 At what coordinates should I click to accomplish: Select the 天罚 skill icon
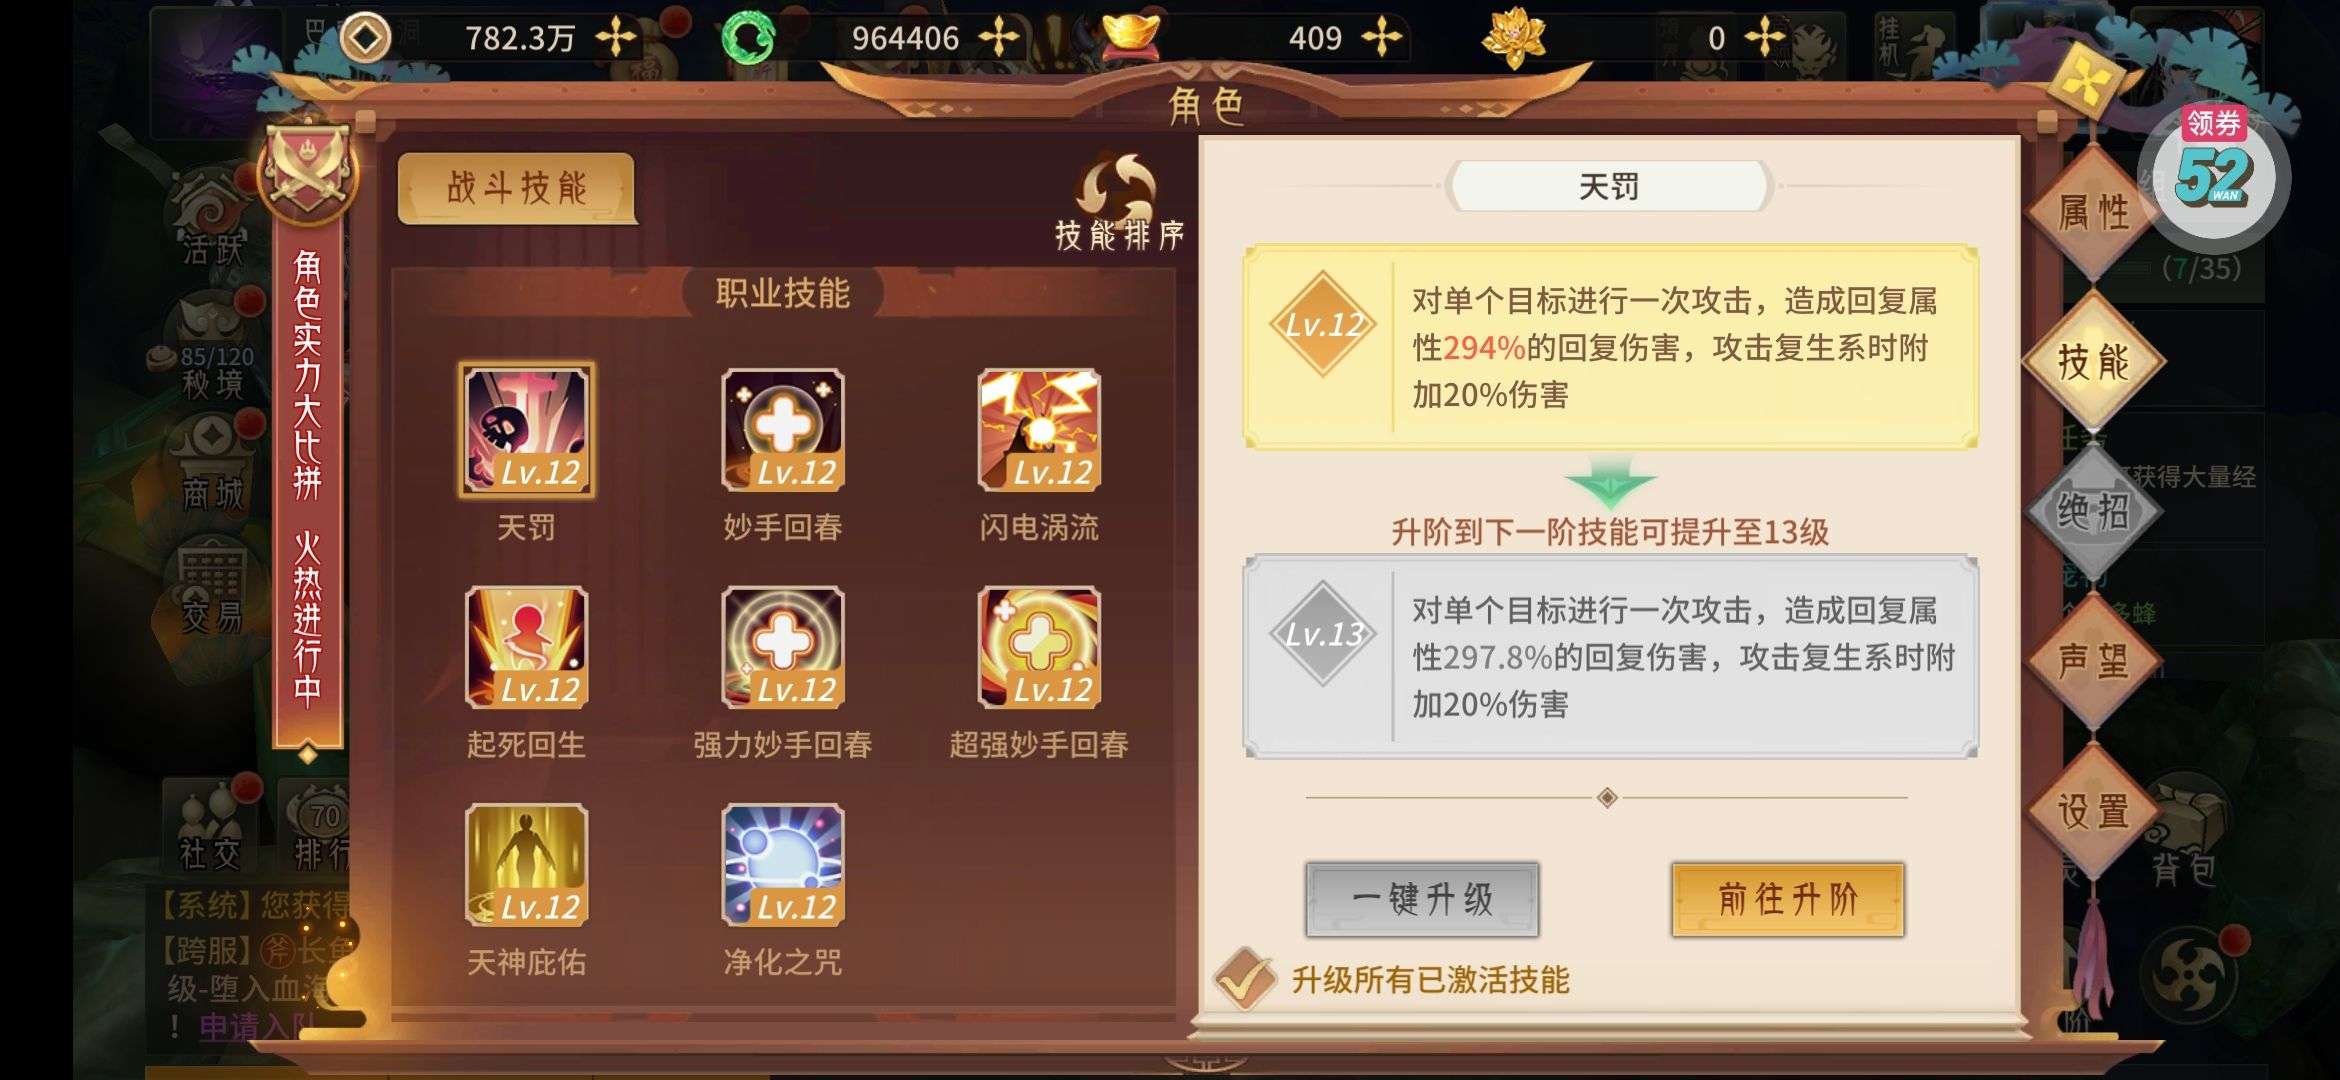[x=526, y=430]
